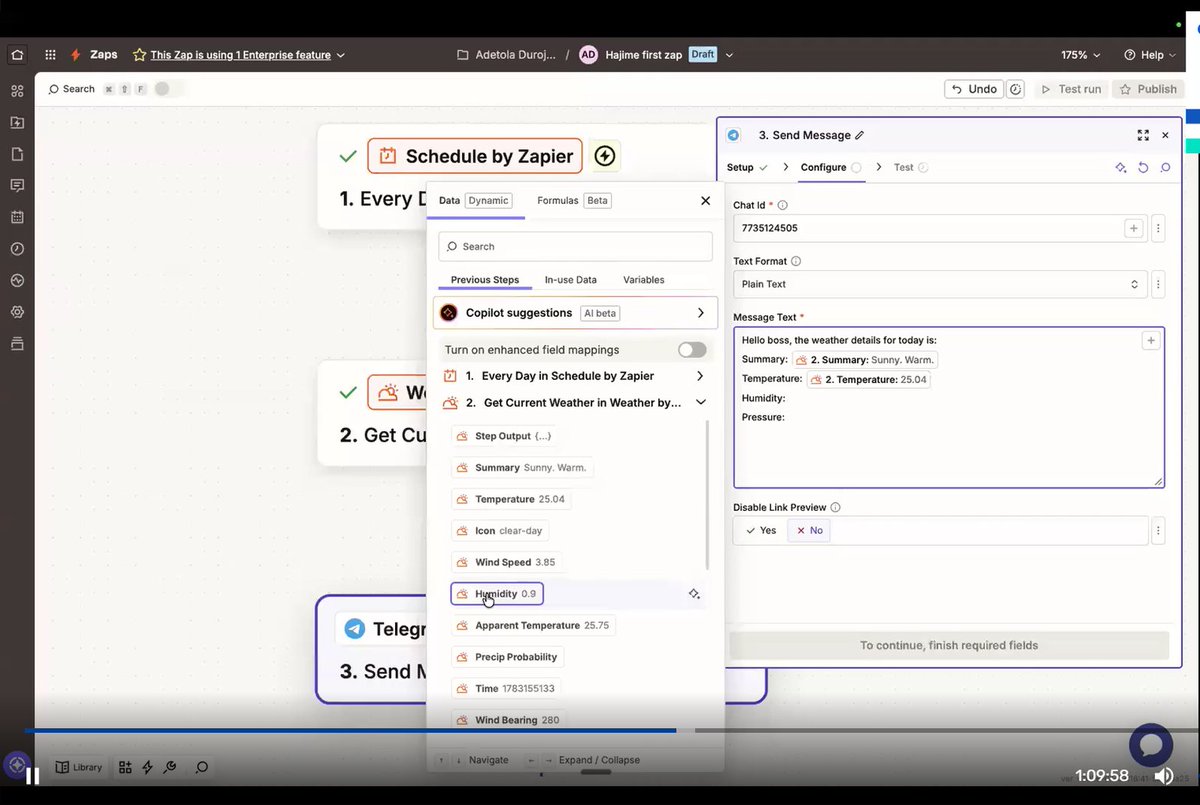The width and height of the screenshot is (1200, 805).
Task: Click the Chat Id info icon
Action: pyautogui.click(x=783, y=205)
